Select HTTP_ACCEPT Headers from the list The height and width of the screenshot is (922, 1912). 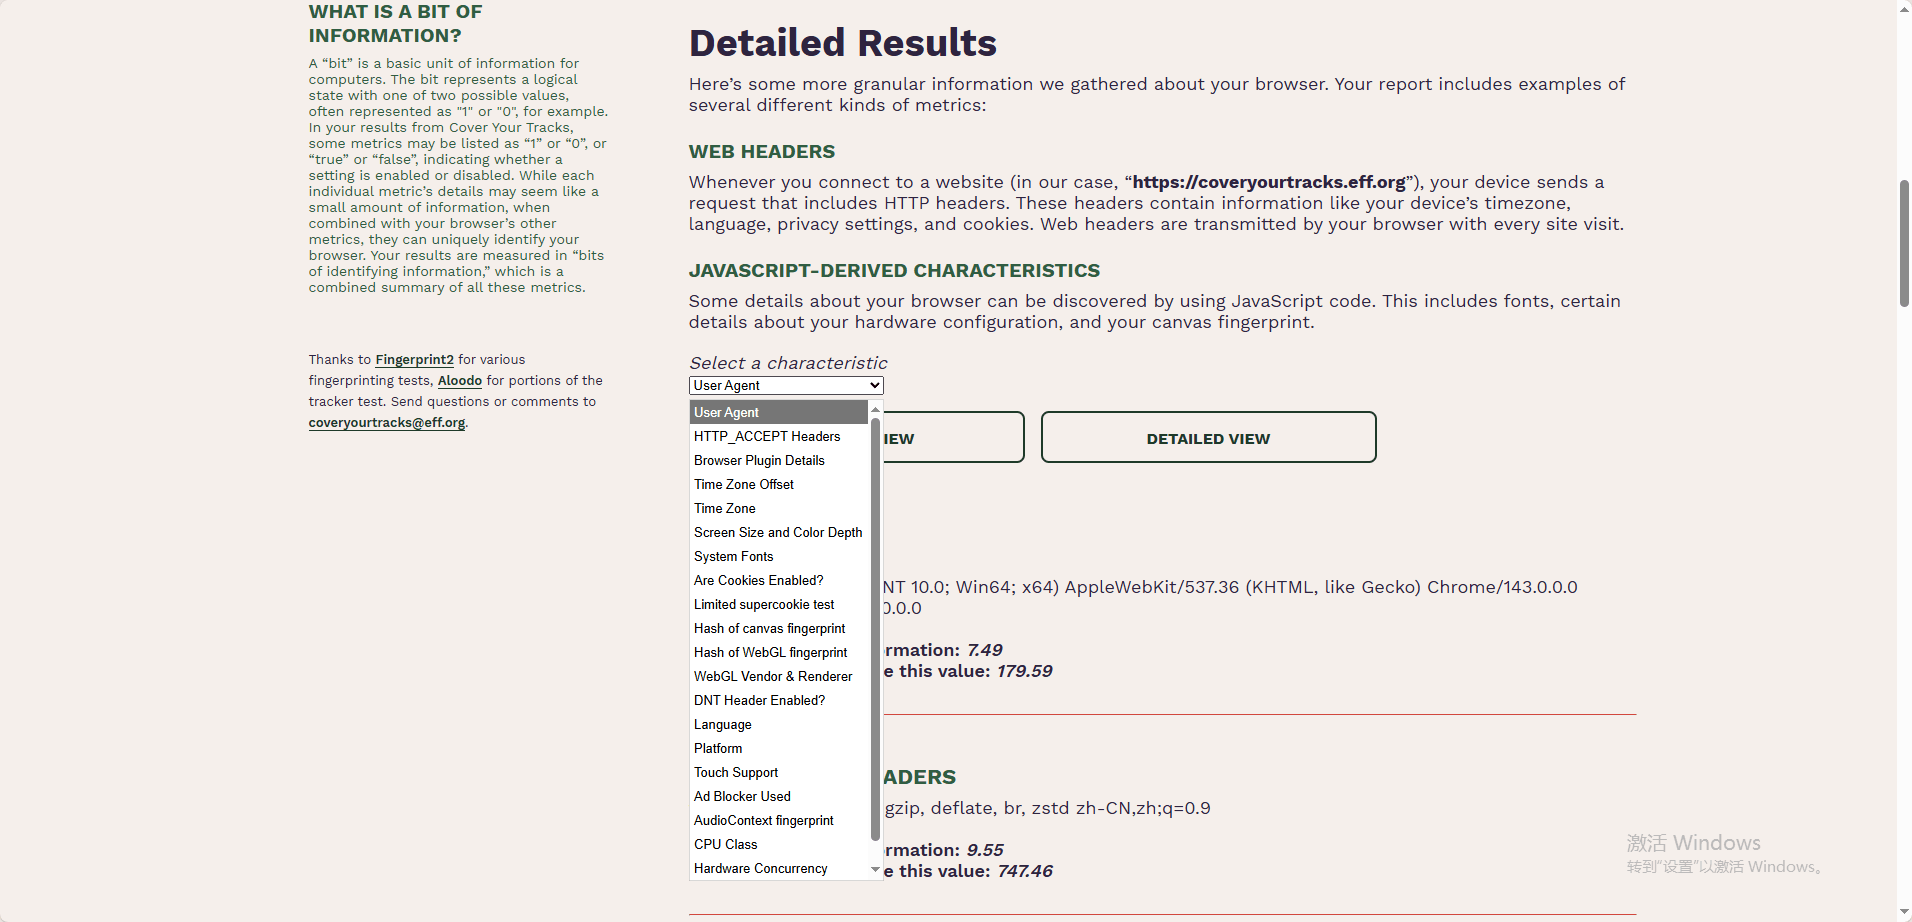[767, 437]
